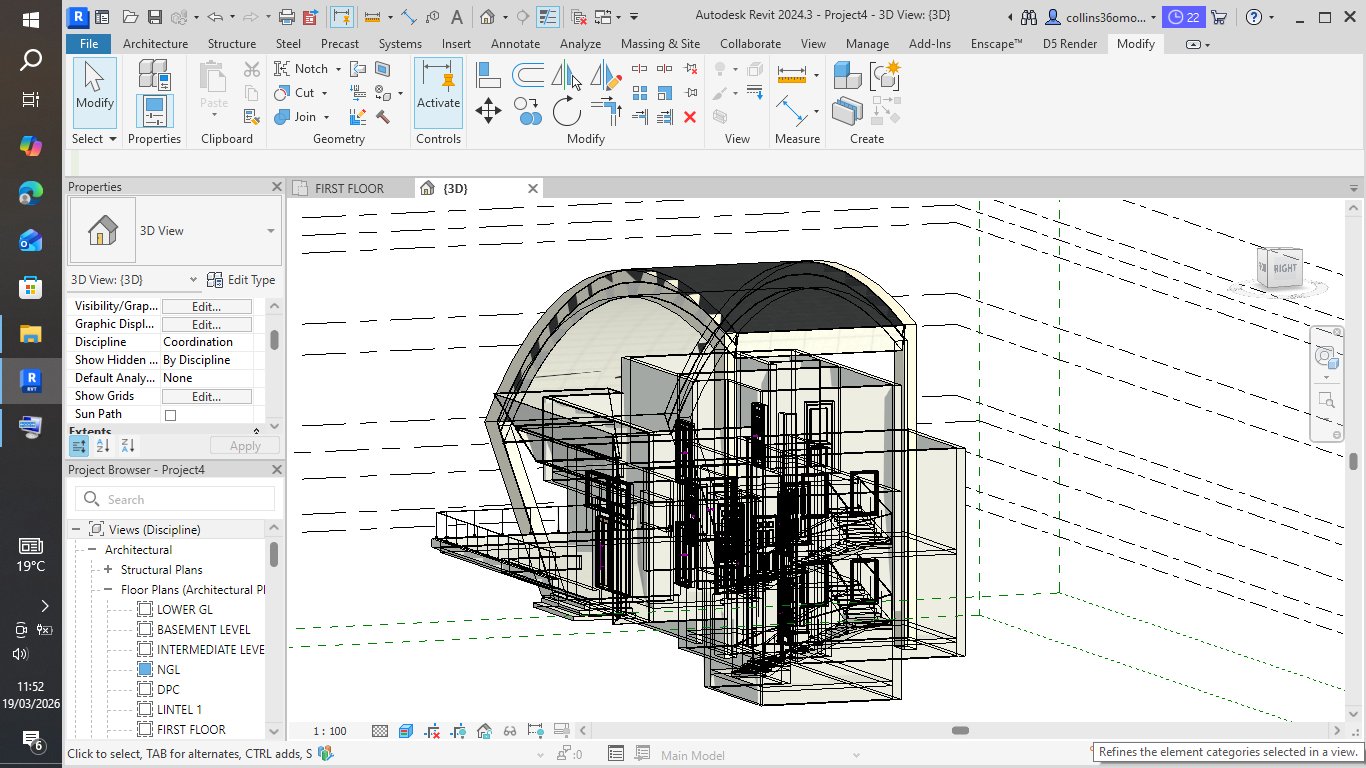Click the Offset tool icon
Viewport: 1366px width, 768px height.
(x=528, y=75)
